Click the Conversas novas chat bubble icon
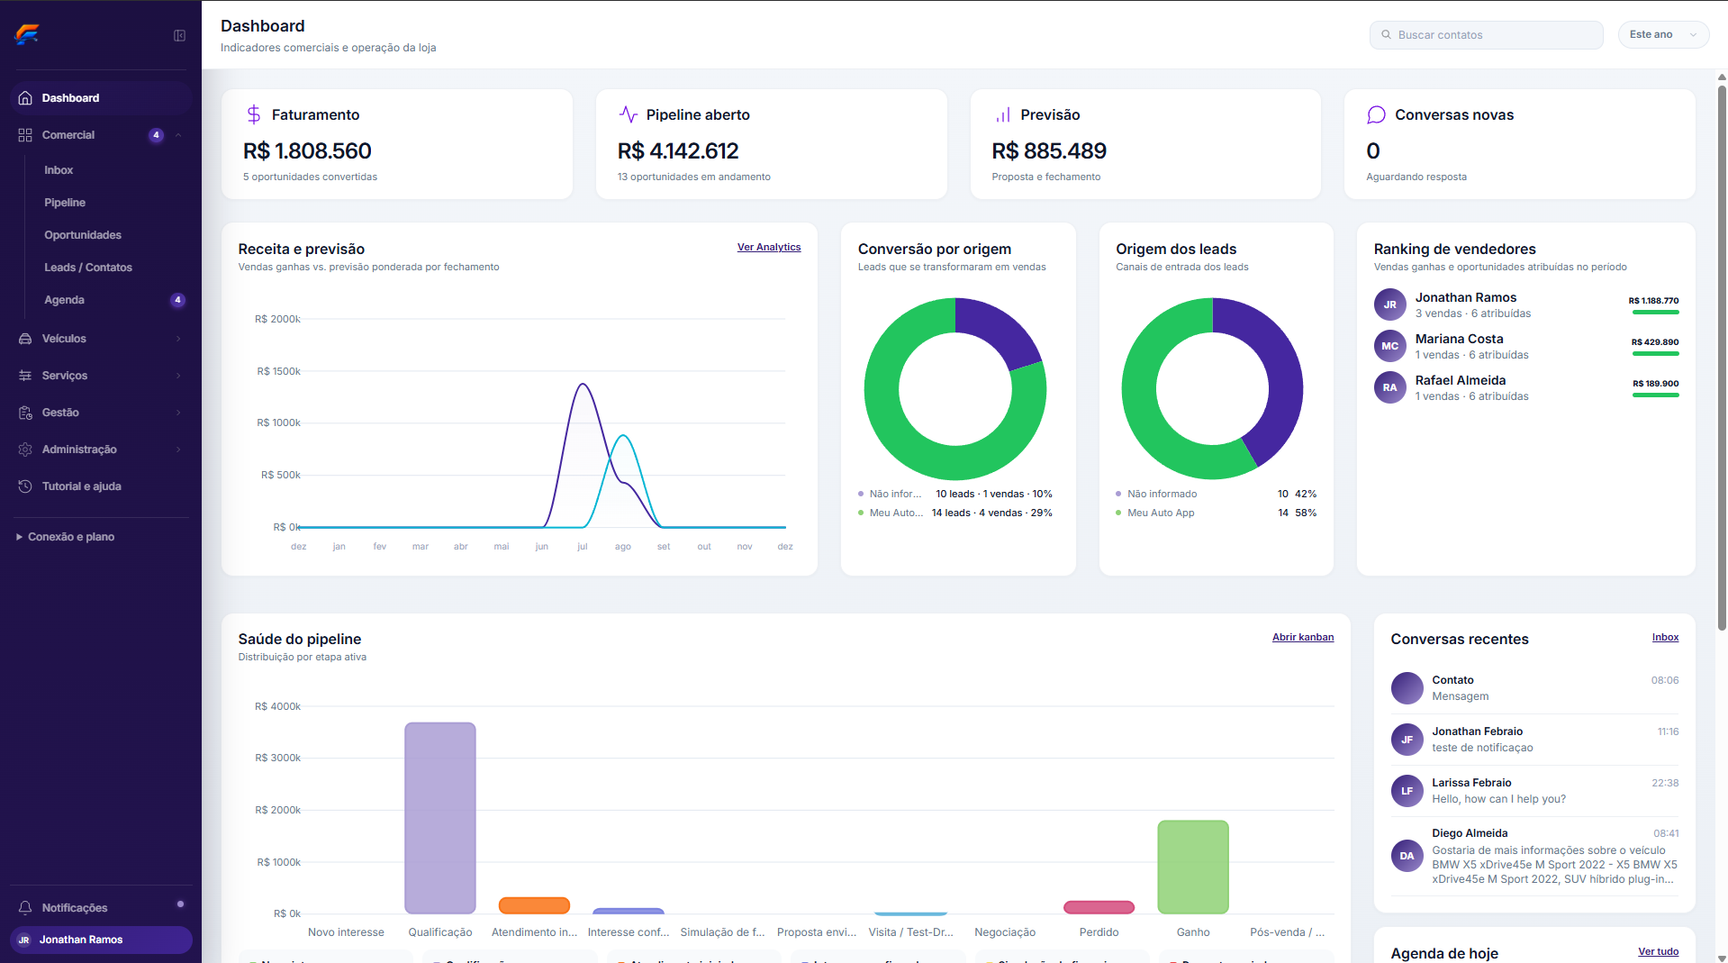This screenshot has height=963, width=1728. pyautogui.click(x=1376, y=115)
